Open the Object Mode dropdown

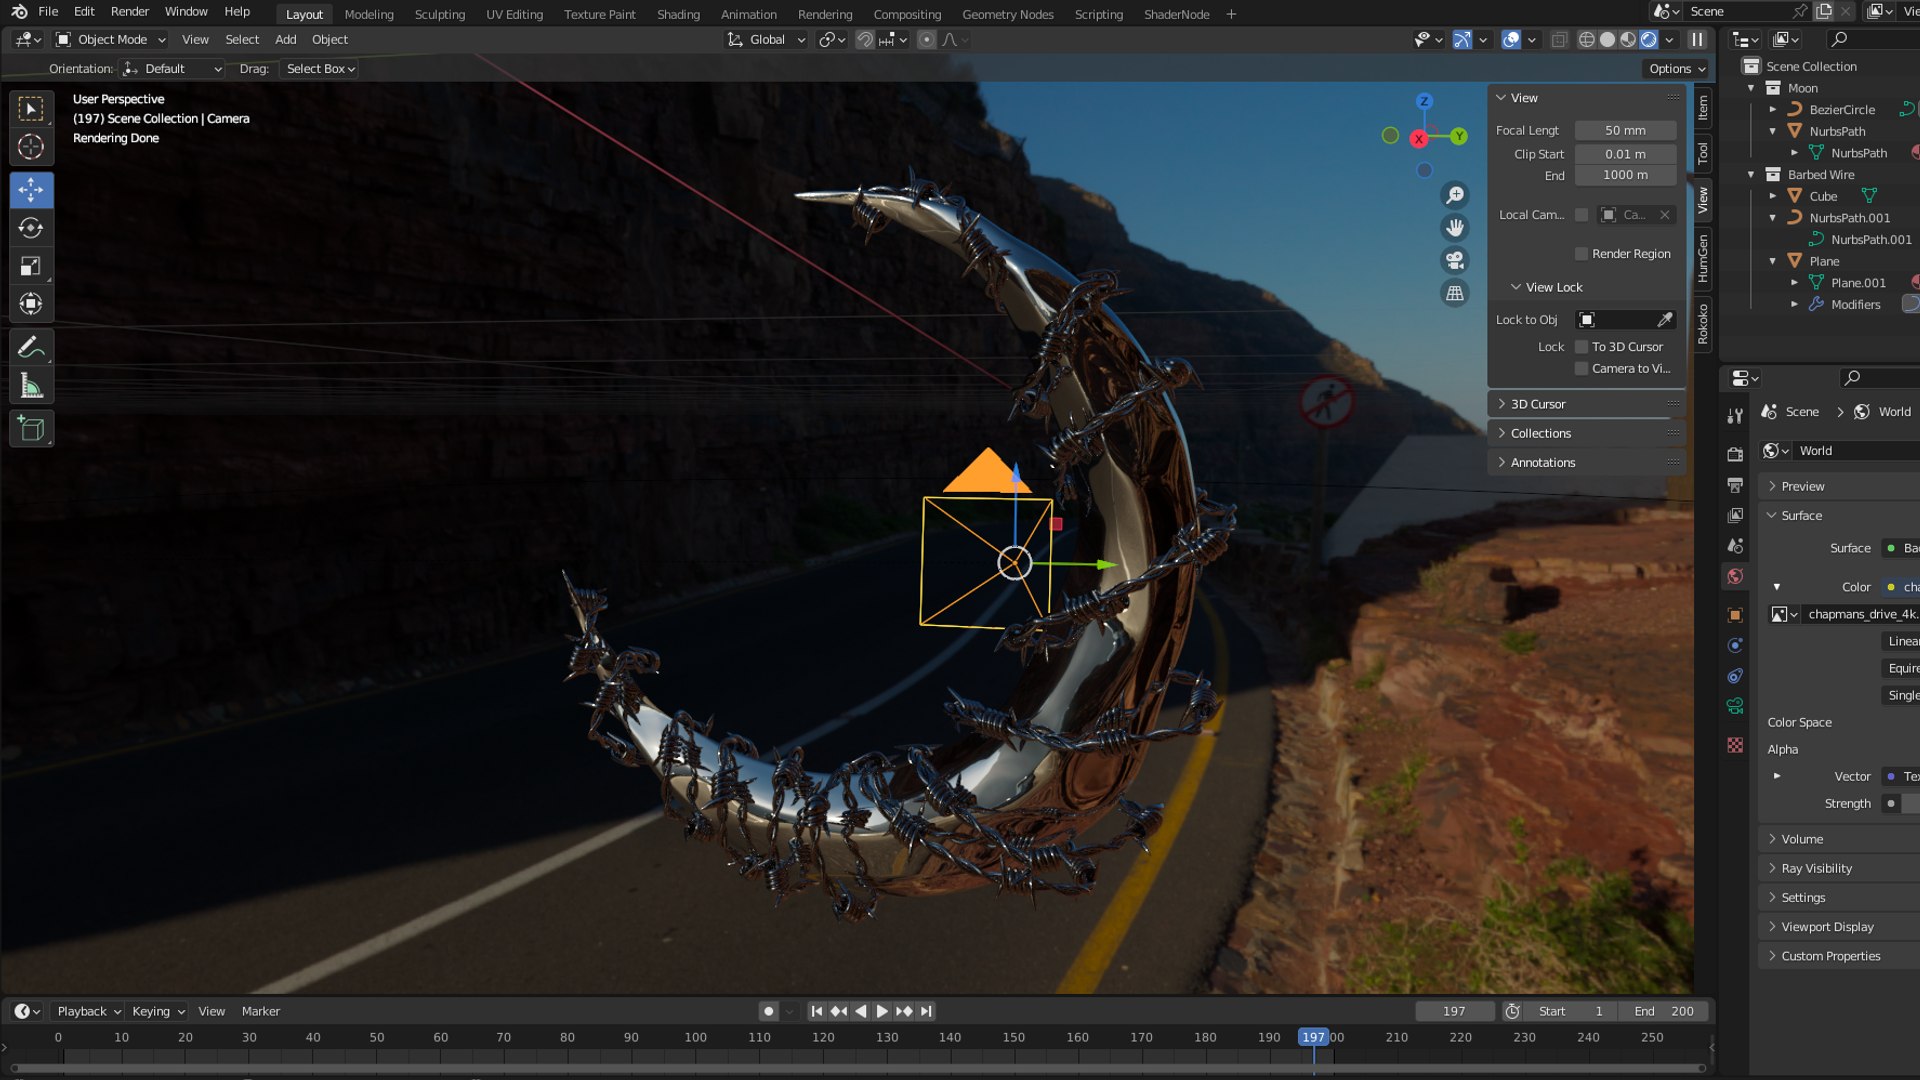[x=111, y=40]
